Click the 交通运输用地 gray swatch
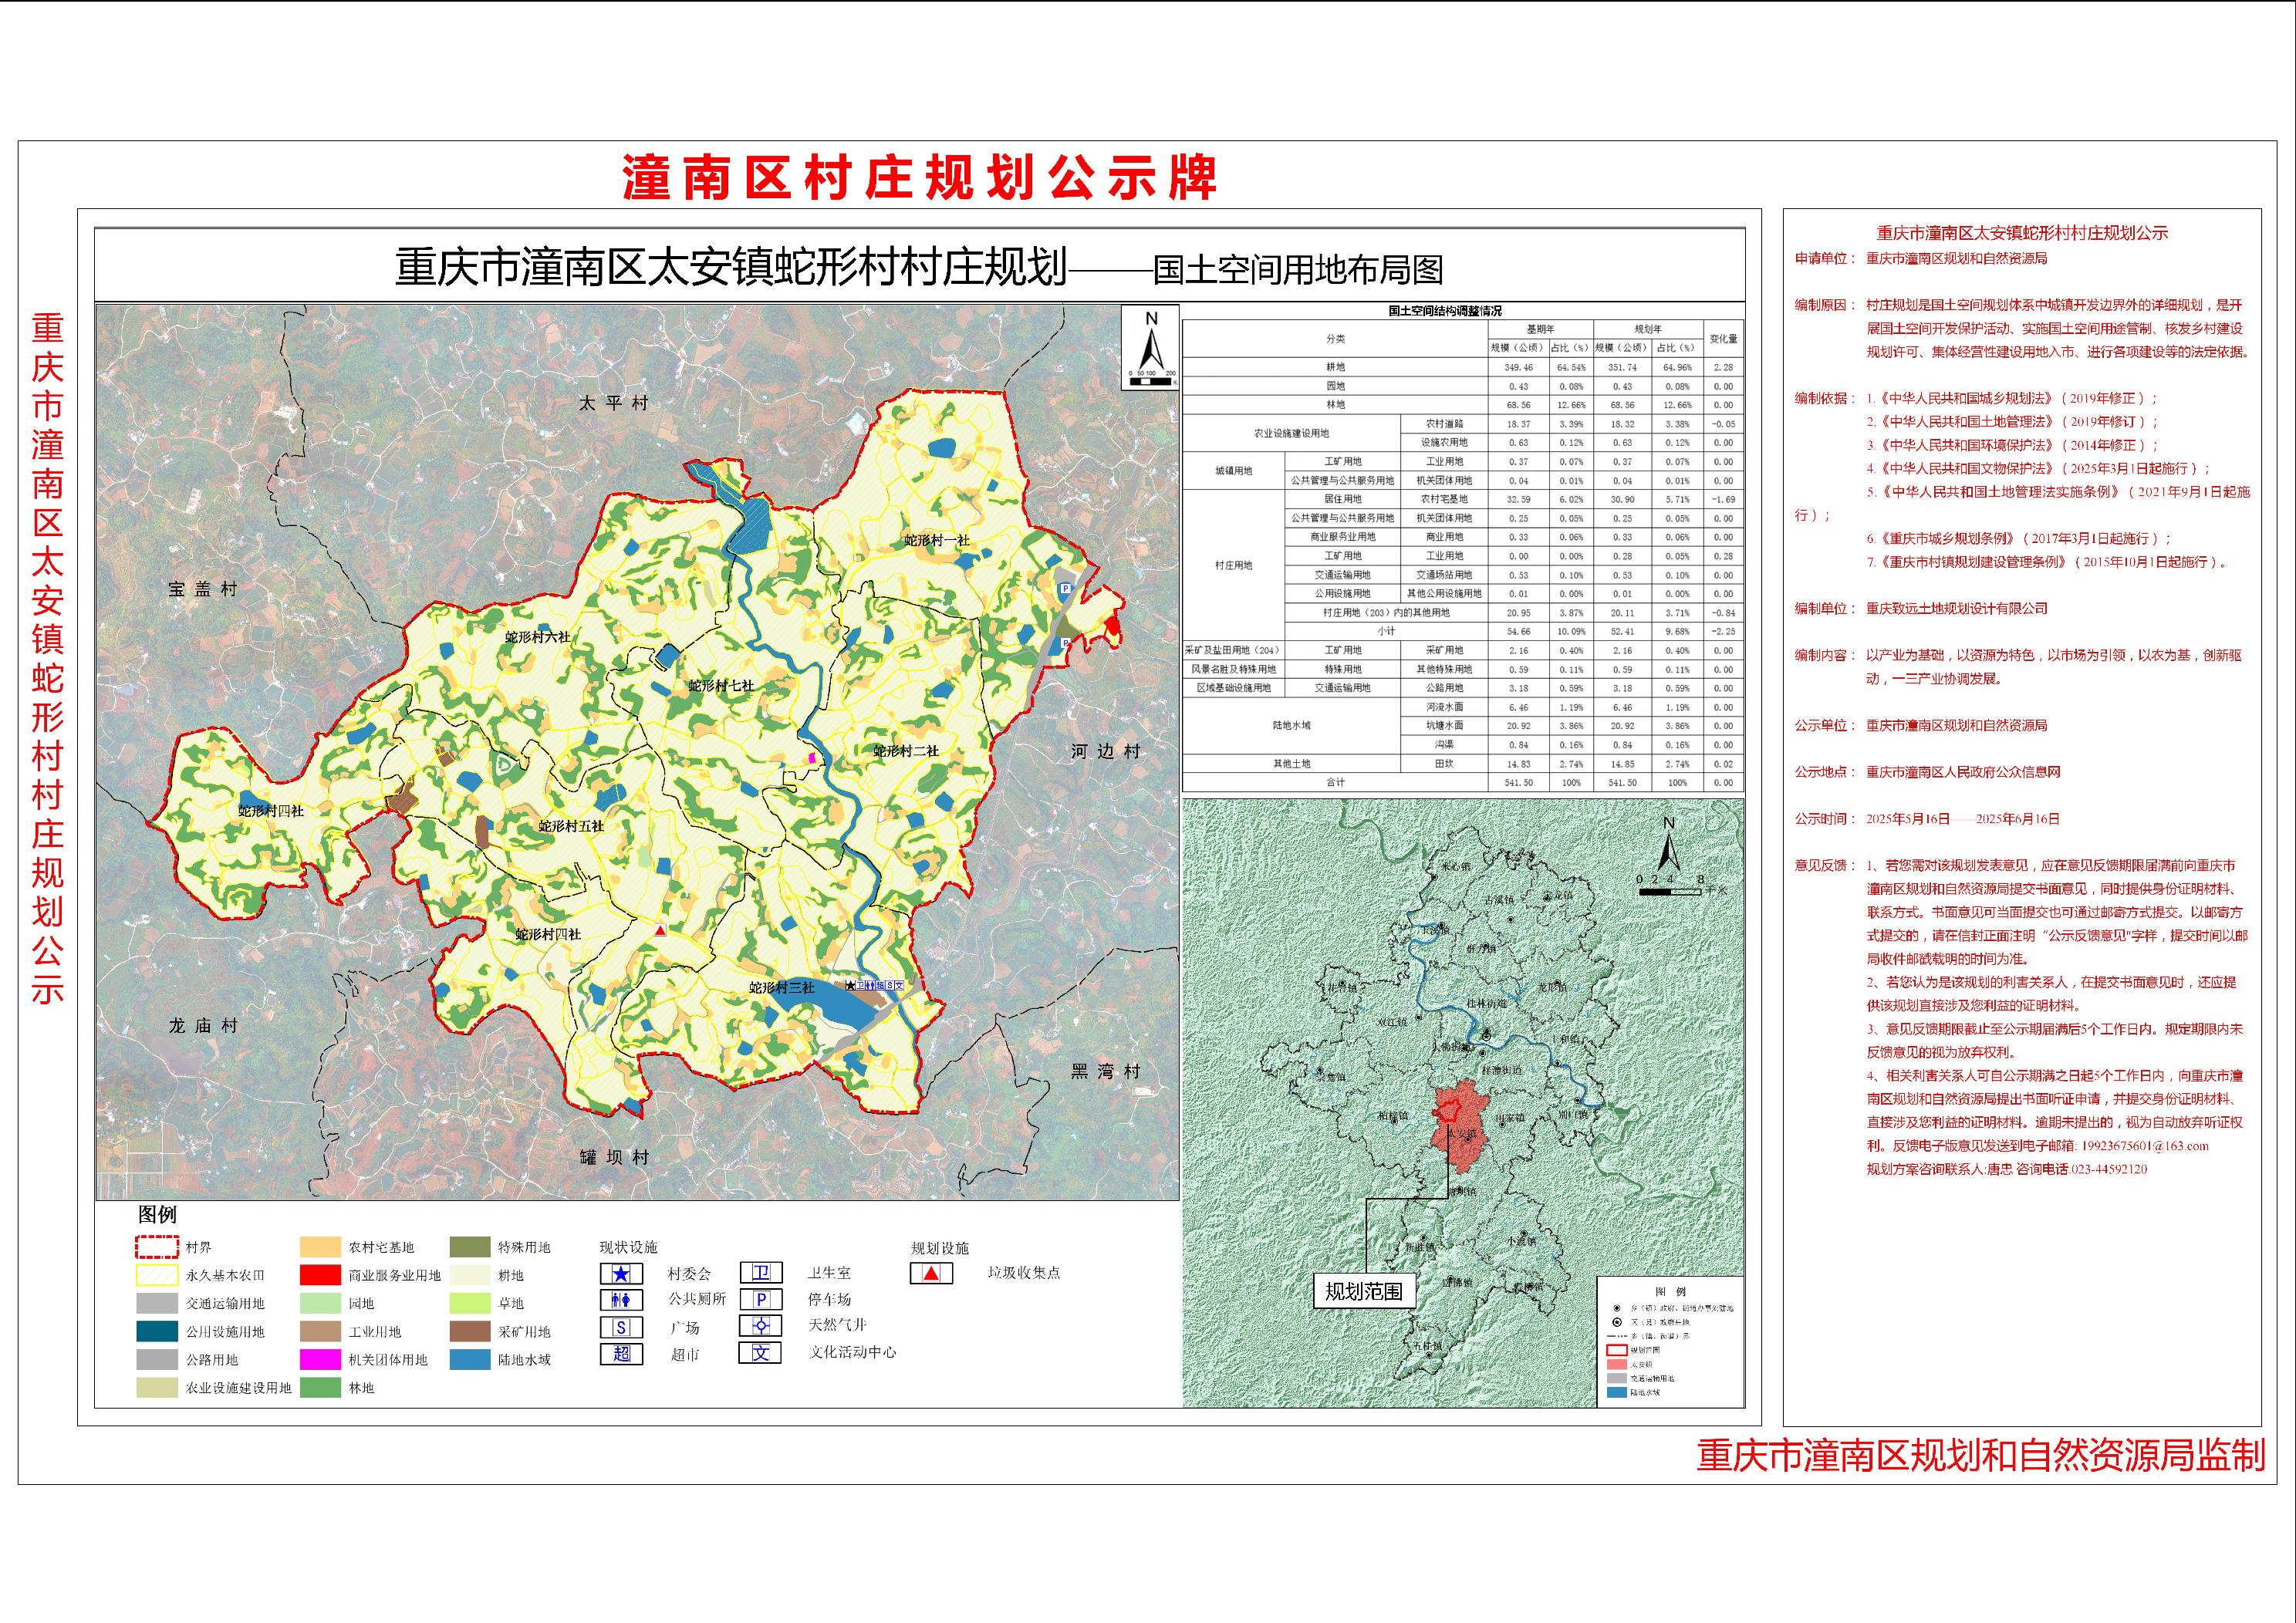 click(x=157, y=1303)
